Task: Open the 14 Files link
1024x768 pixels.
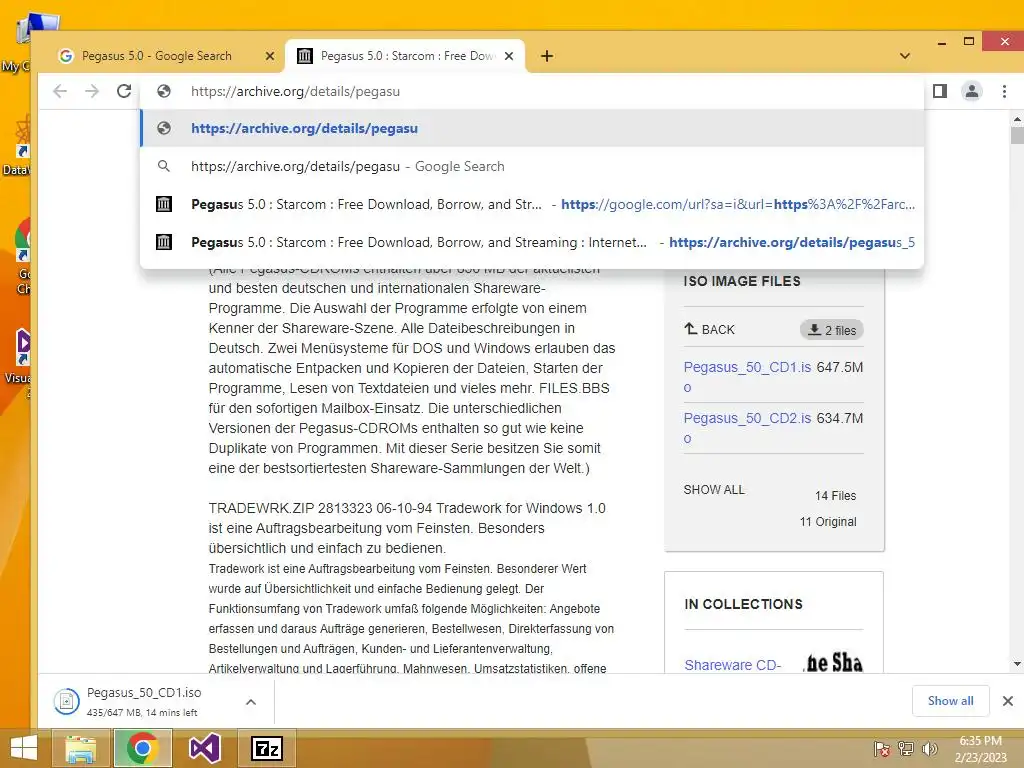Action: 835,496
